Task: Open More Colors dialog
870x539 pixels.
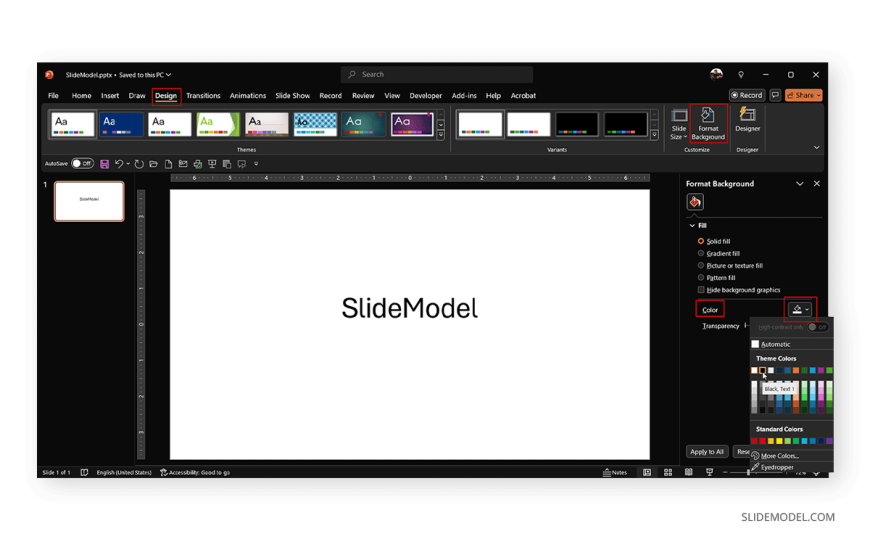Action: (780, 456)
